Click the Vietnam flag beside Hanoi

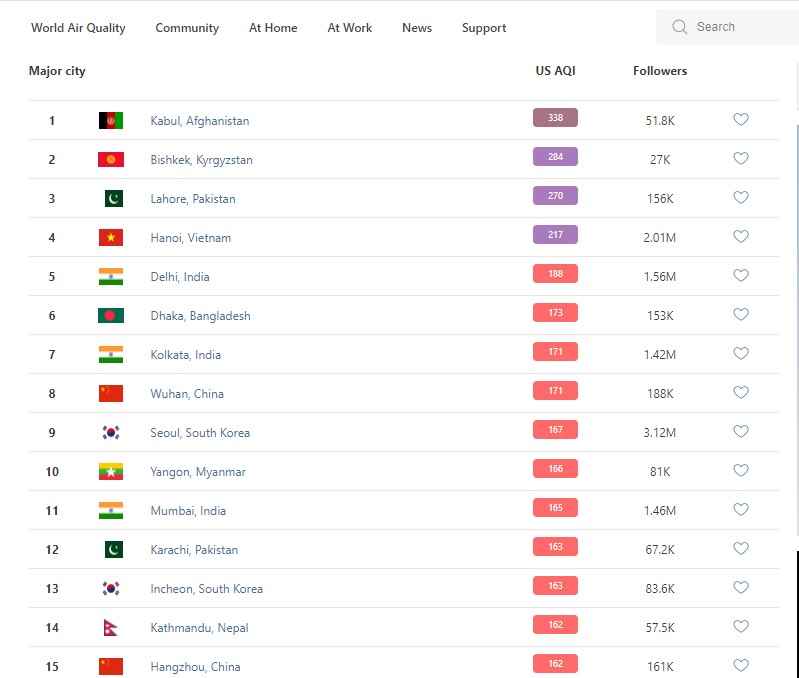pos(111,238)
